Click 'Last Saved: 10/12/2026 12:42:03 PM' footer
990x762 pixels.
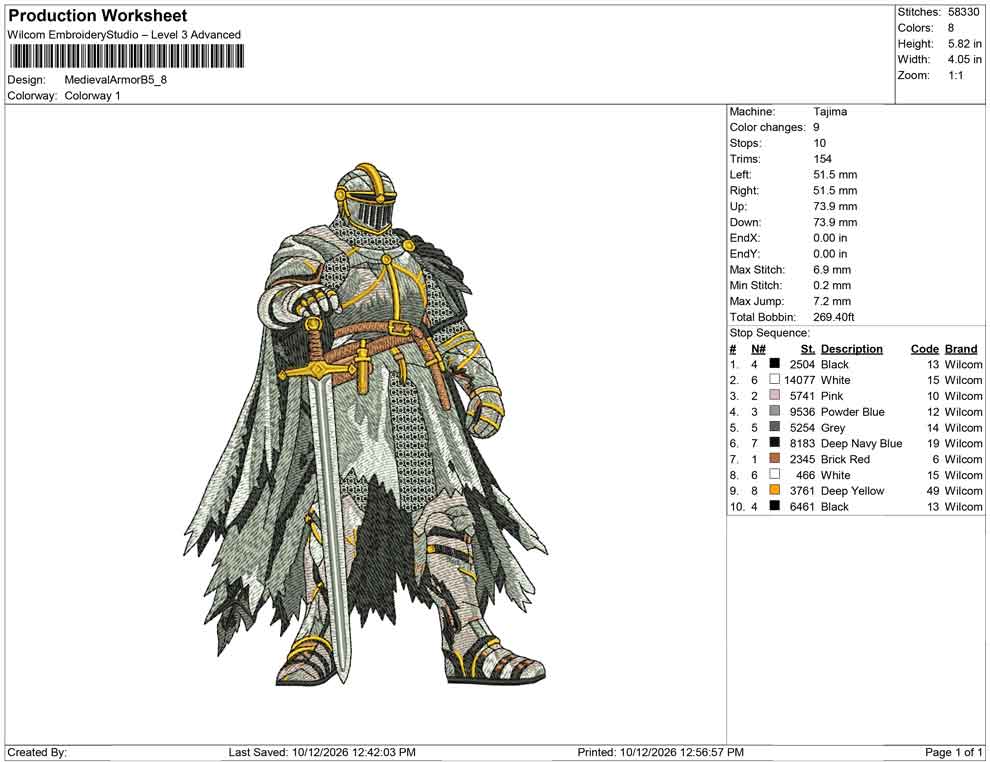322,752
